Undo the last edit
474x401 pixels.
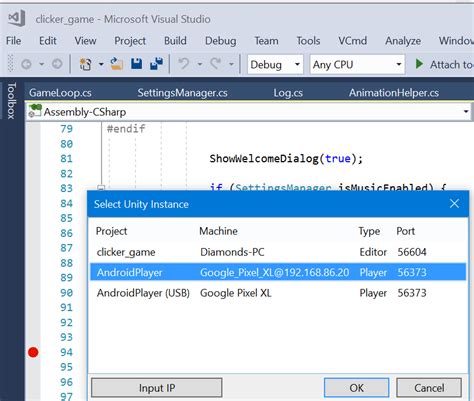(183, 63)
